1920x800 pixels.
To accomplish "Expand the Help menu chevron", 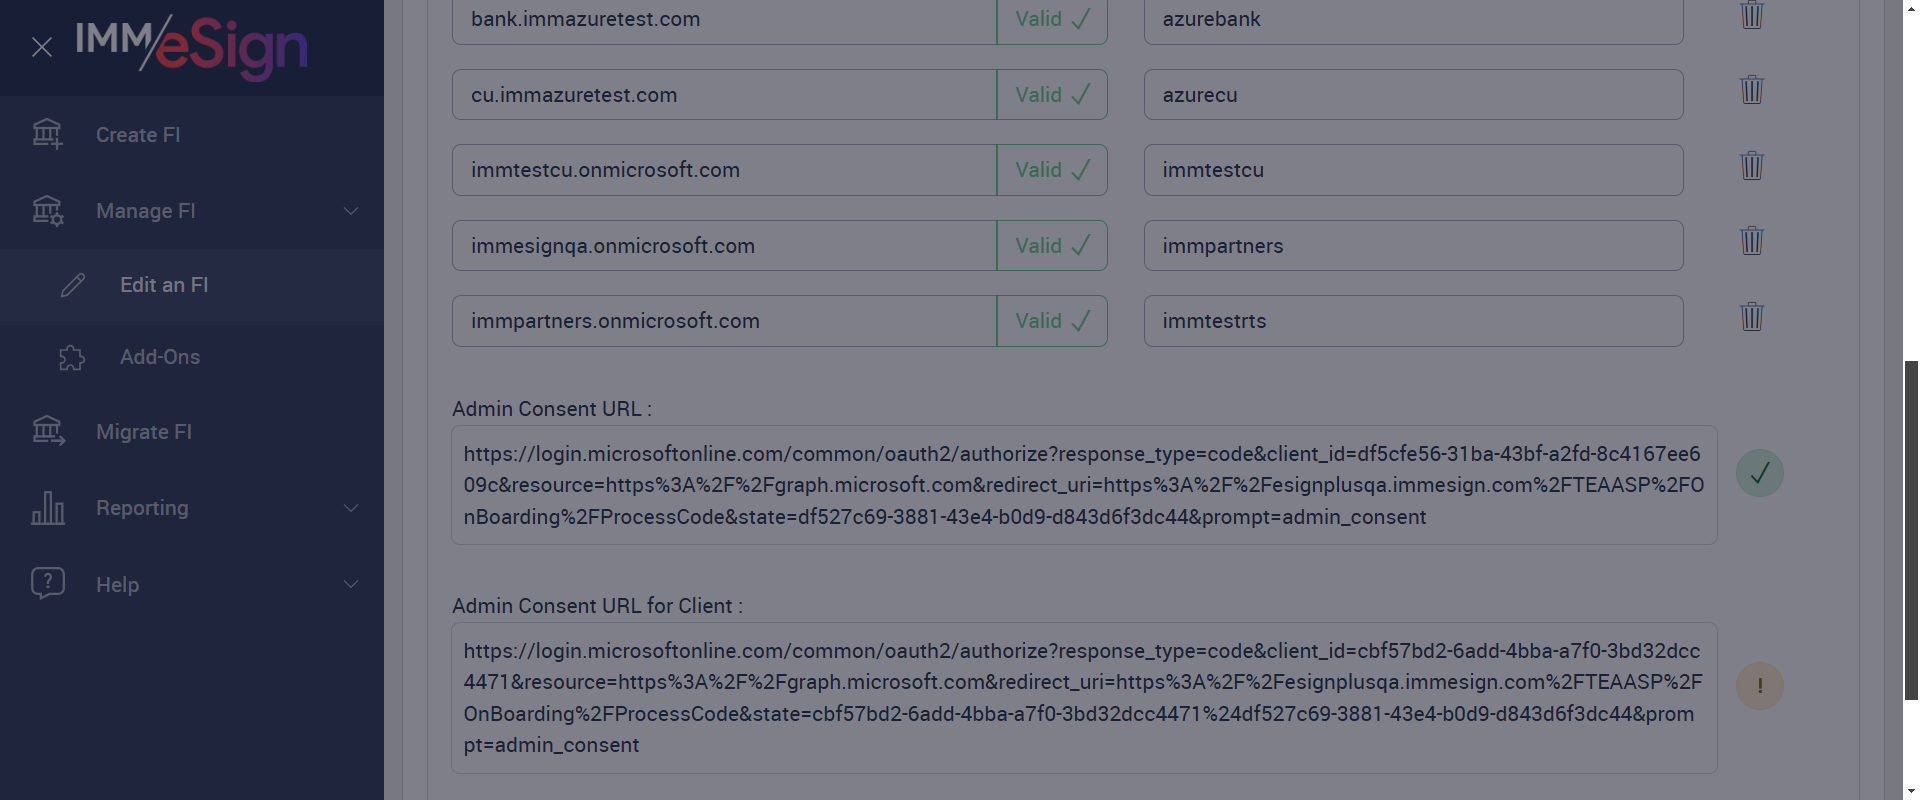I will (x=351, y=584).
